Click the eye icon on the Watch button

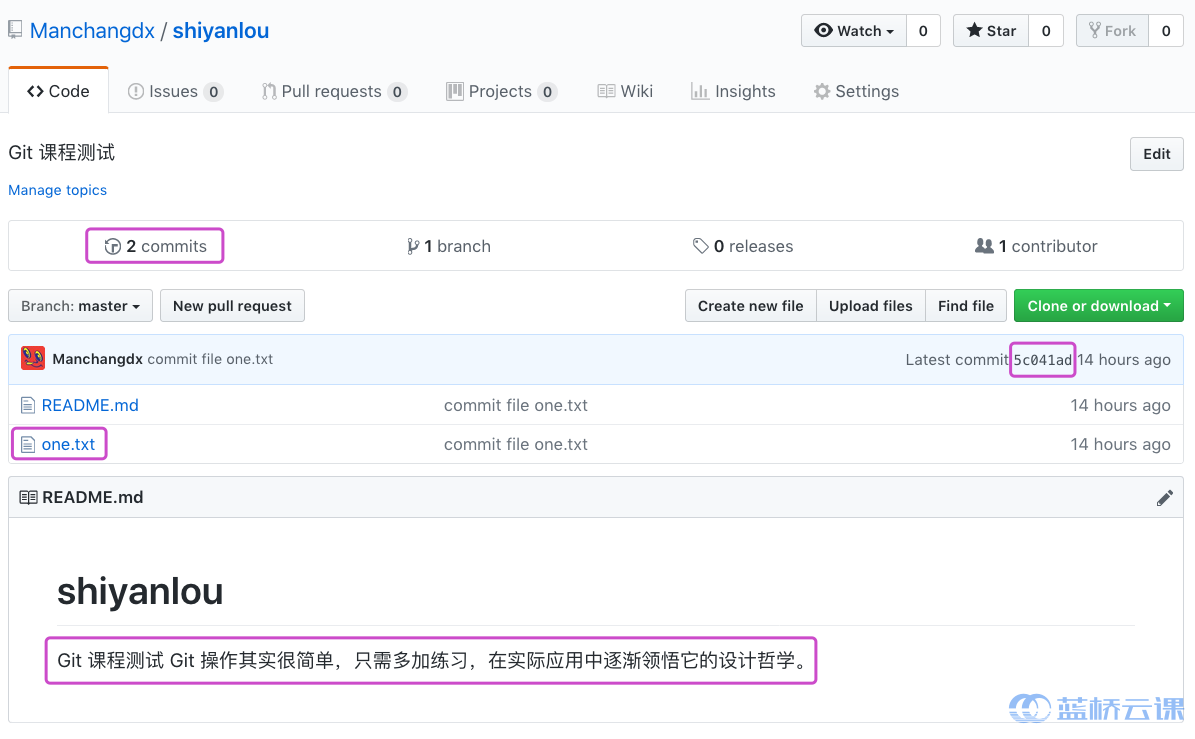pyautogui.click(x=823, y=30)
